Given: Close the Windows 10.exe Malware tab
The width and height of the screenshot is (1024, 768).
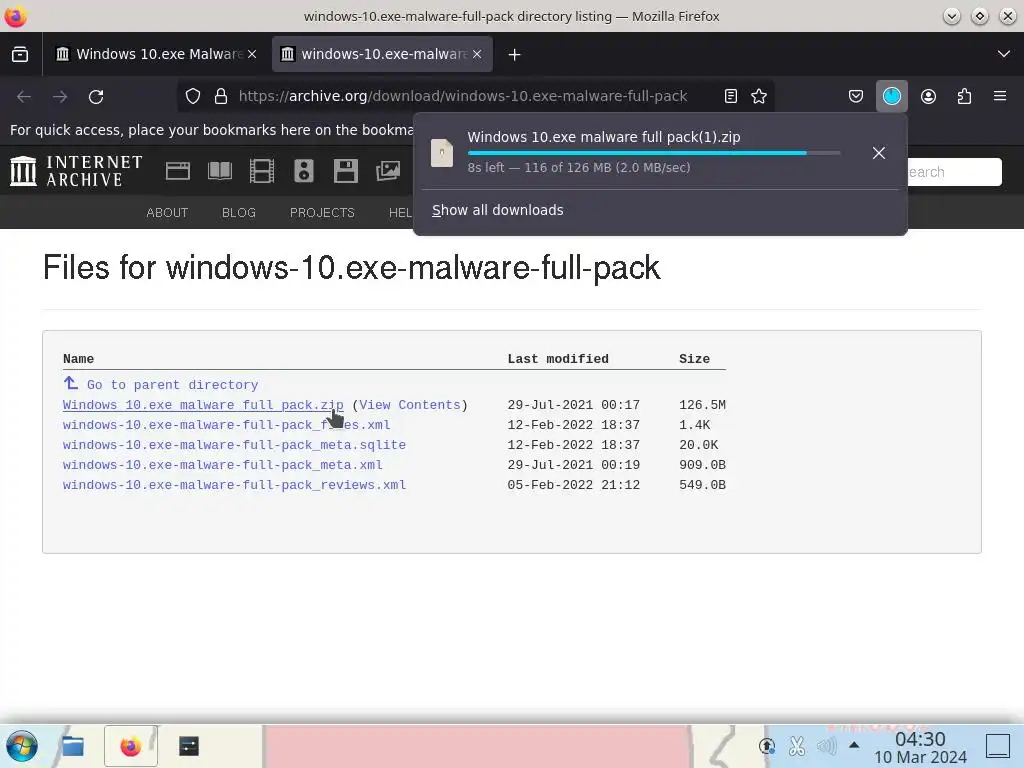Looking at the screenshot, I should click(252, 54).
